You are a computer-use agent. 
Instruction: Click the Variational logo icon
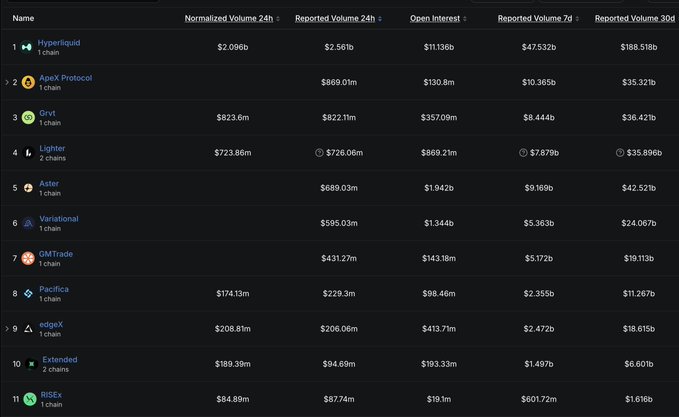pos(28,223)
